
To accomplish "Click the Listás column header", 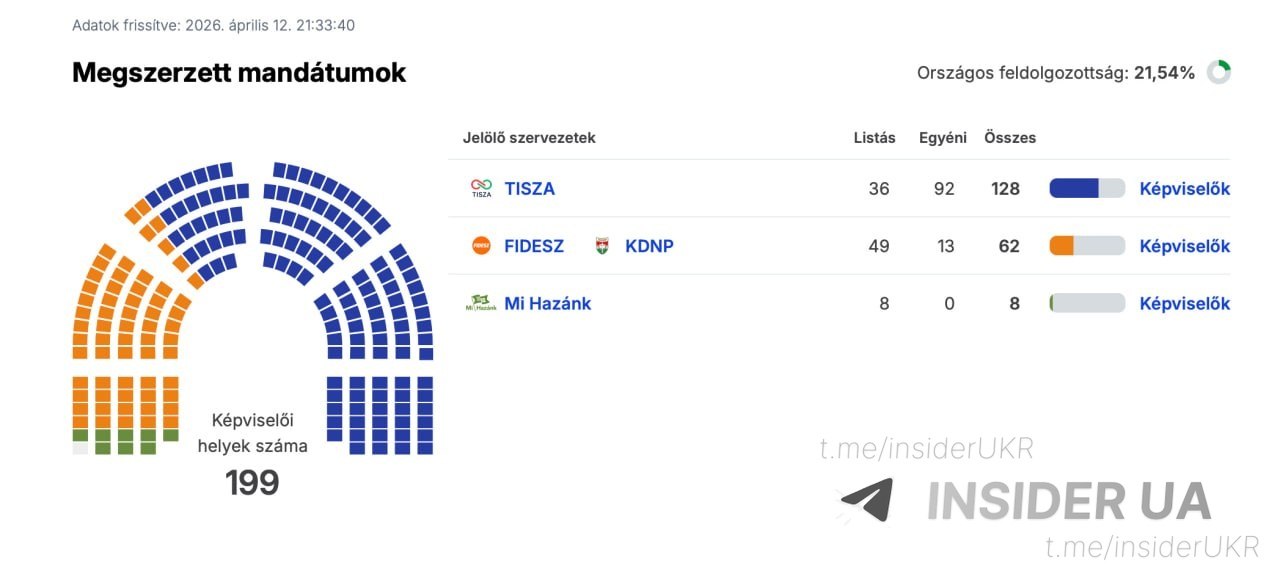I will tap(874, 138).
